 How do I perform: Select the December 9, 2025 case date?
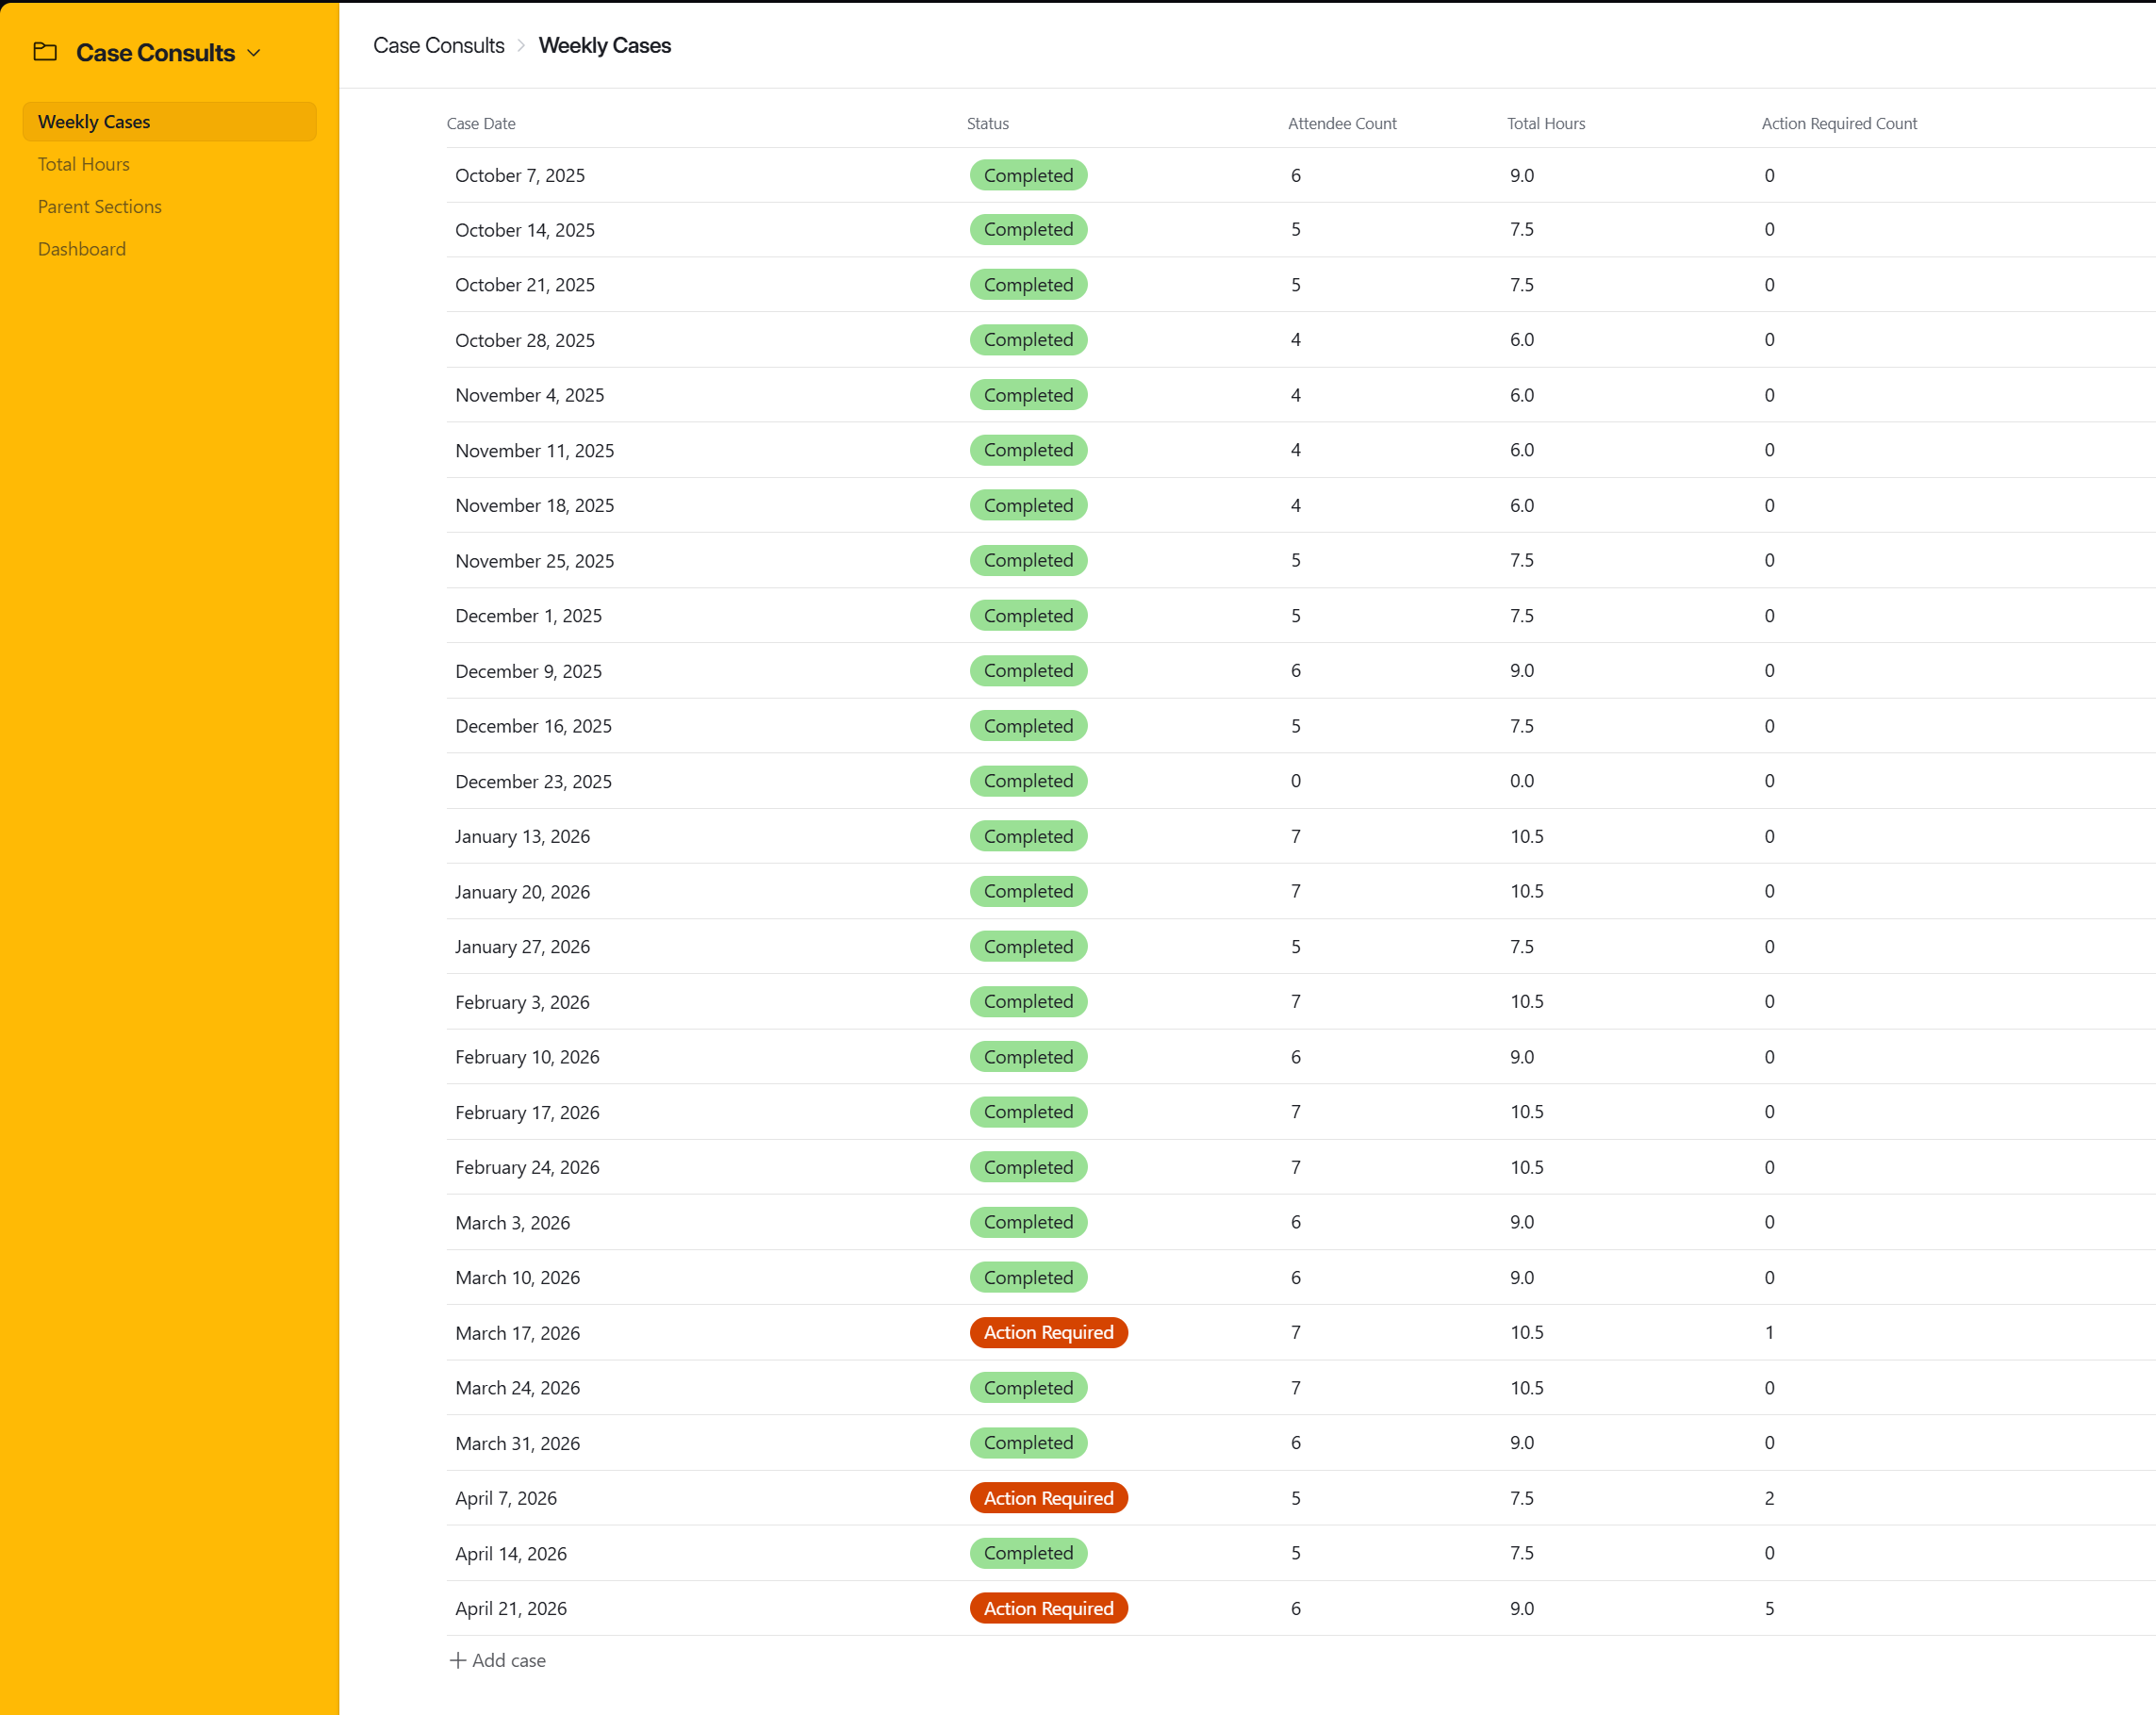pos(529,672)
